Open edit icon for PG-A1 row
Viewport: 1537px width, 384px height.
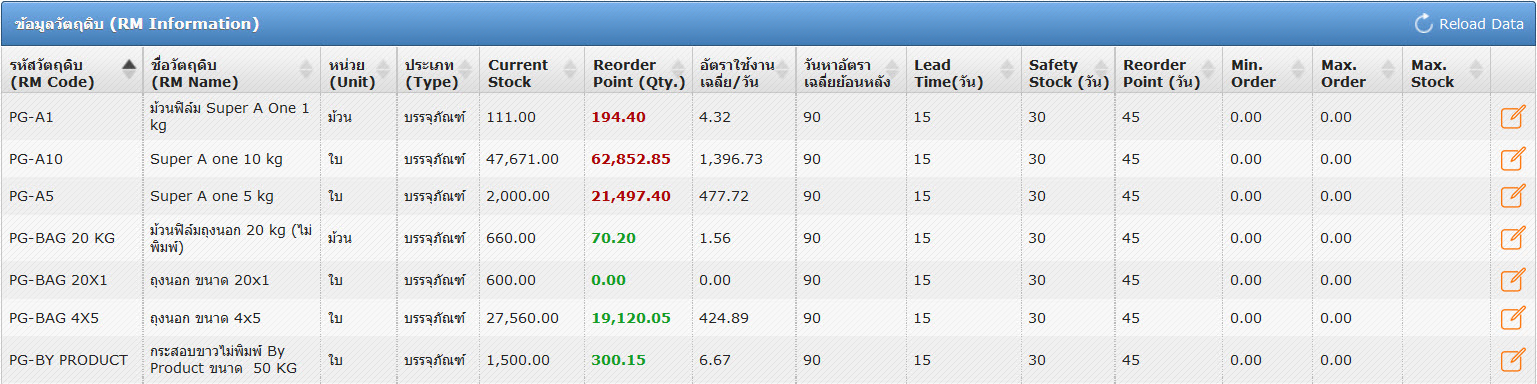1513,117
